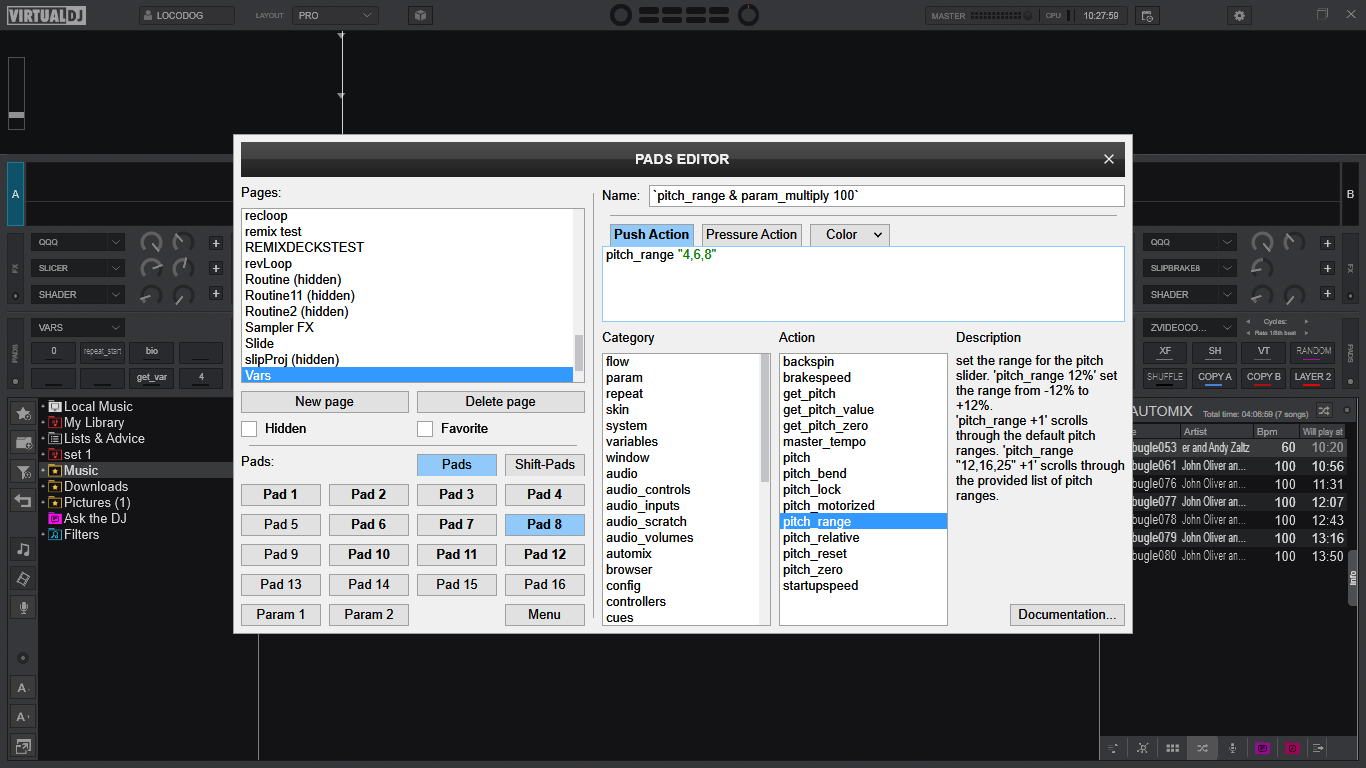Click decrease font size A icon
Image resolution: width=1366 pixels, height=768 pixels.
click(x=23, y=687)
